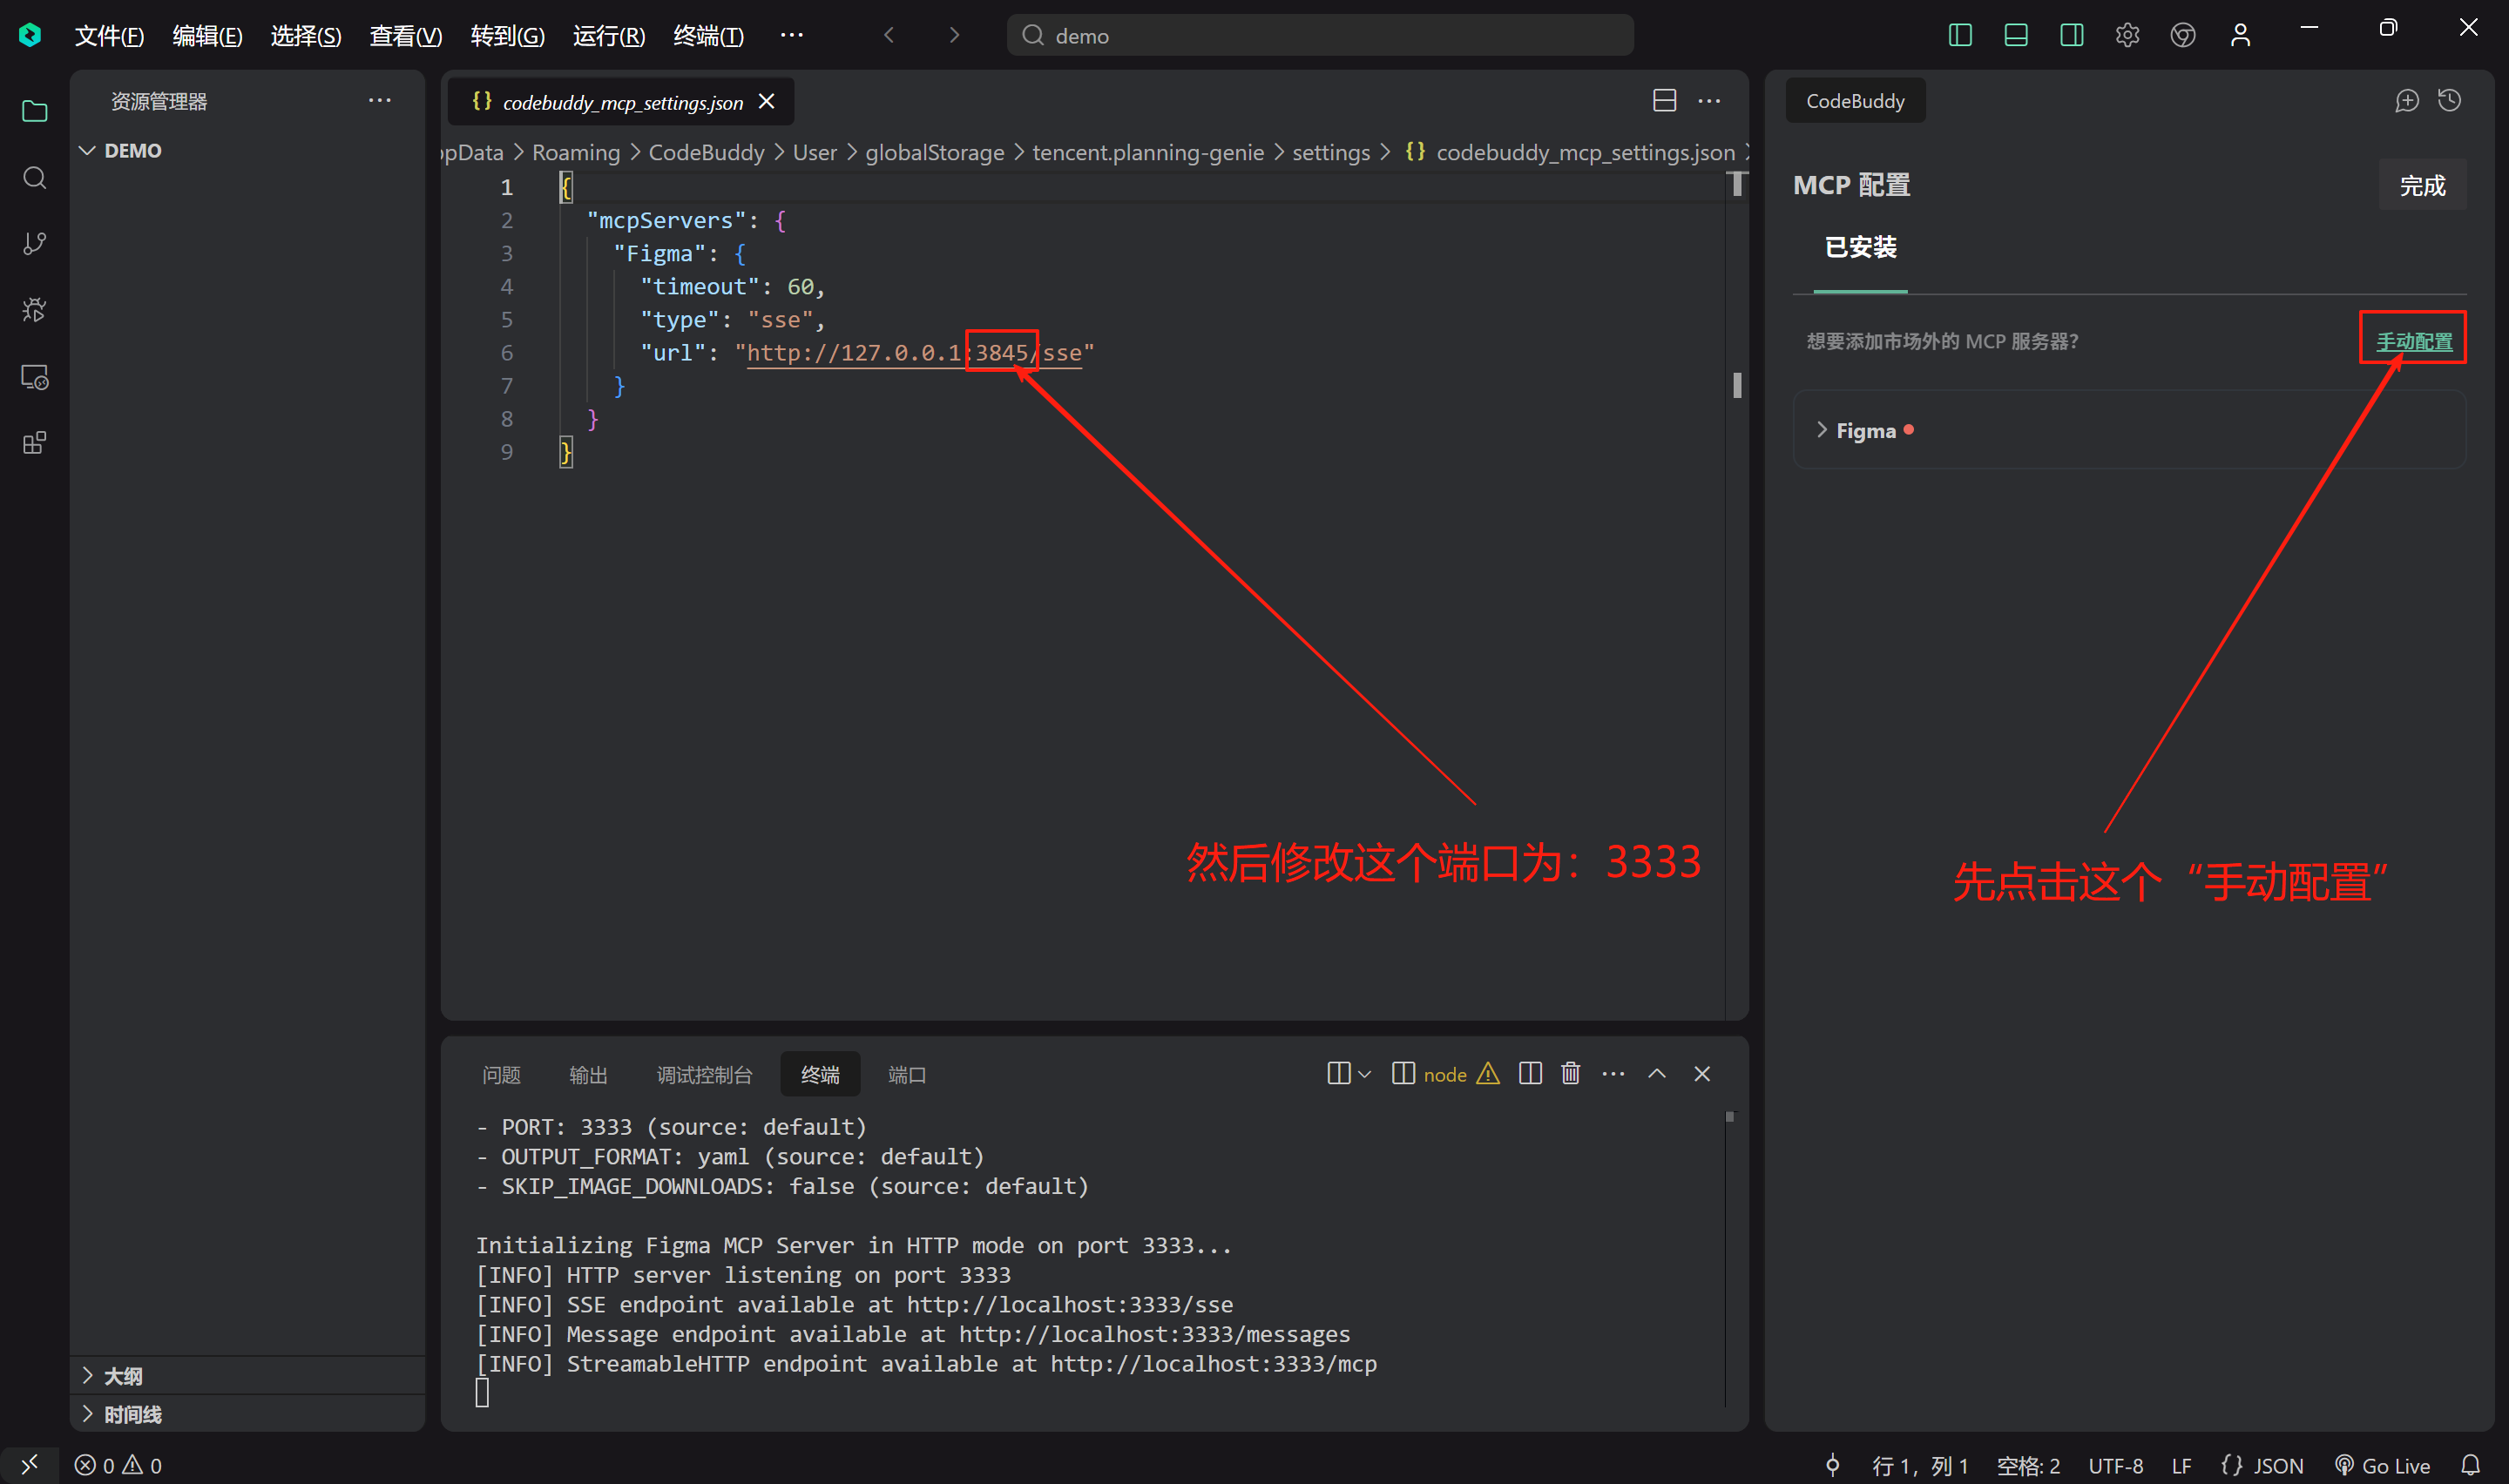Kill the terminal with trash icon
Screen dimensions: 2509x1484
click(x=1571, y=1073)
